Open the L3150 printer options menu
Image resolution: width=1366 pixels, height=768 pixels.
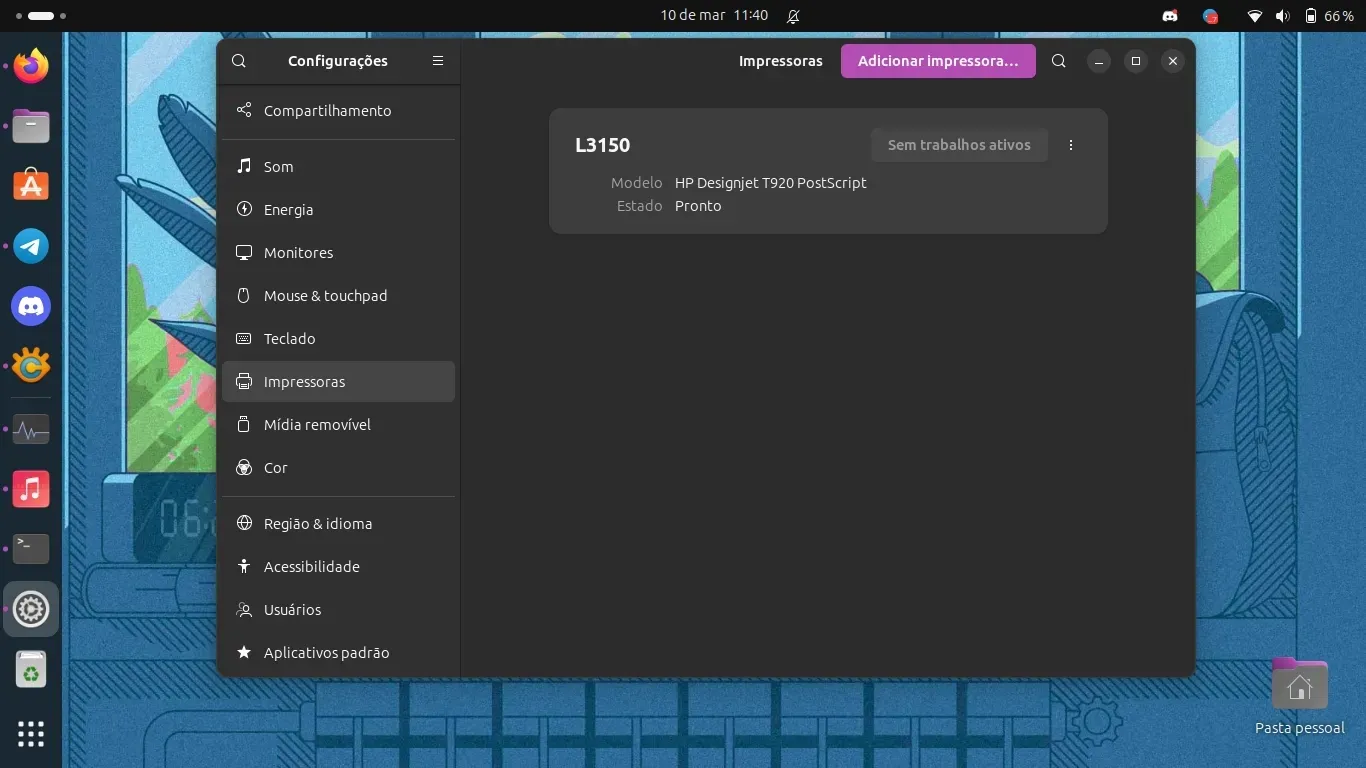(x=1071, y=145)
